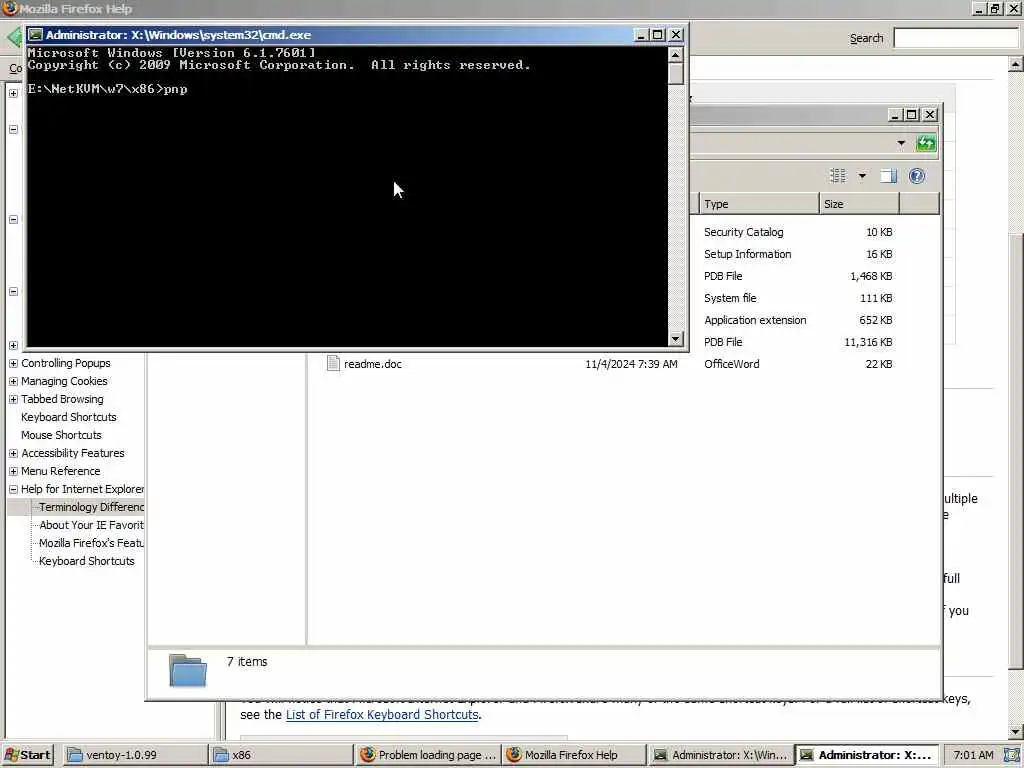This screenshot has height=768, width=1024.
Task: Click the folder icon in the Explorer details pane
Action: pos(188,670)
